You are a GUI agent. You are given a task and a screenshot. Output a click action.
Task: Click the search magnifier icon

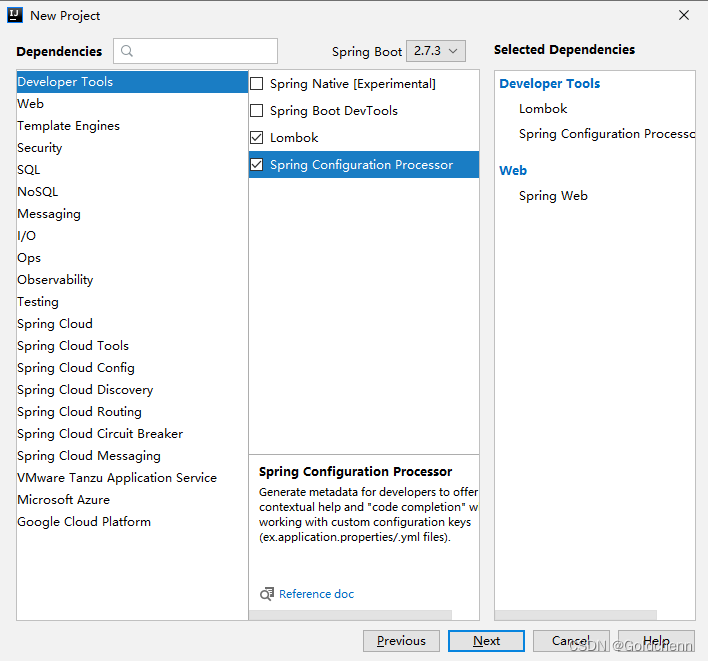coord(127,51)
